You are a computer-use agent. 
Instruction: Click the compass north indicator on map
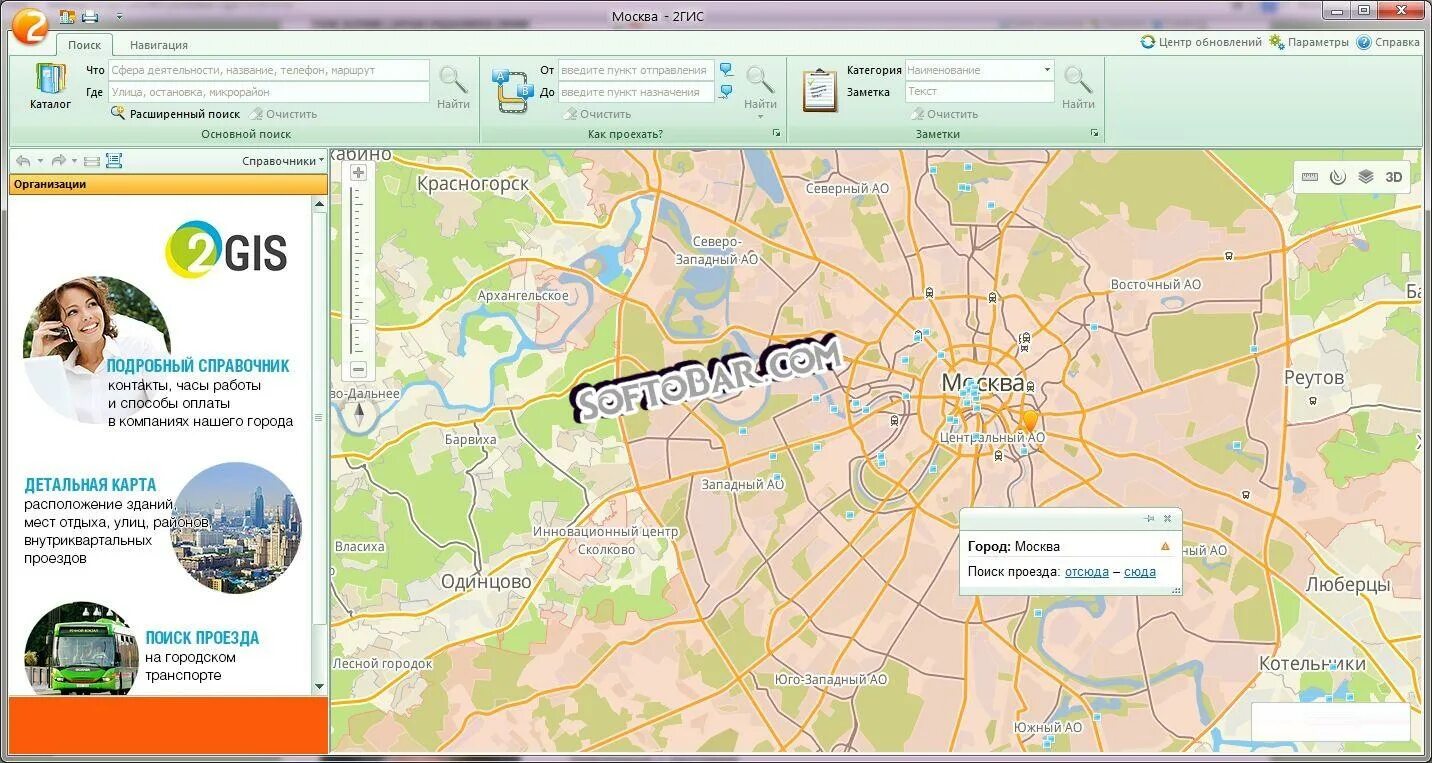click(x=360, y=415)
